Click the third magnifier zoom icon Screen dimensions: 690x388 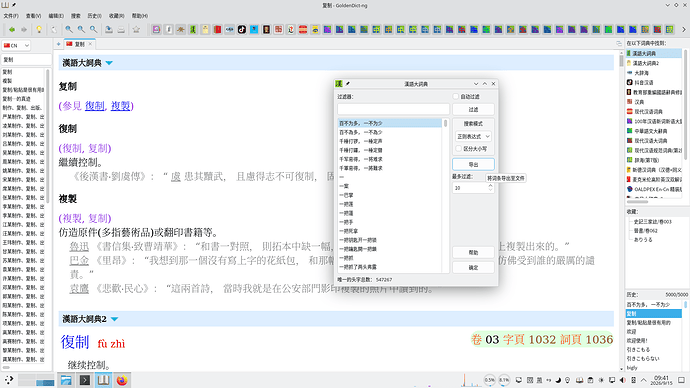94,29
